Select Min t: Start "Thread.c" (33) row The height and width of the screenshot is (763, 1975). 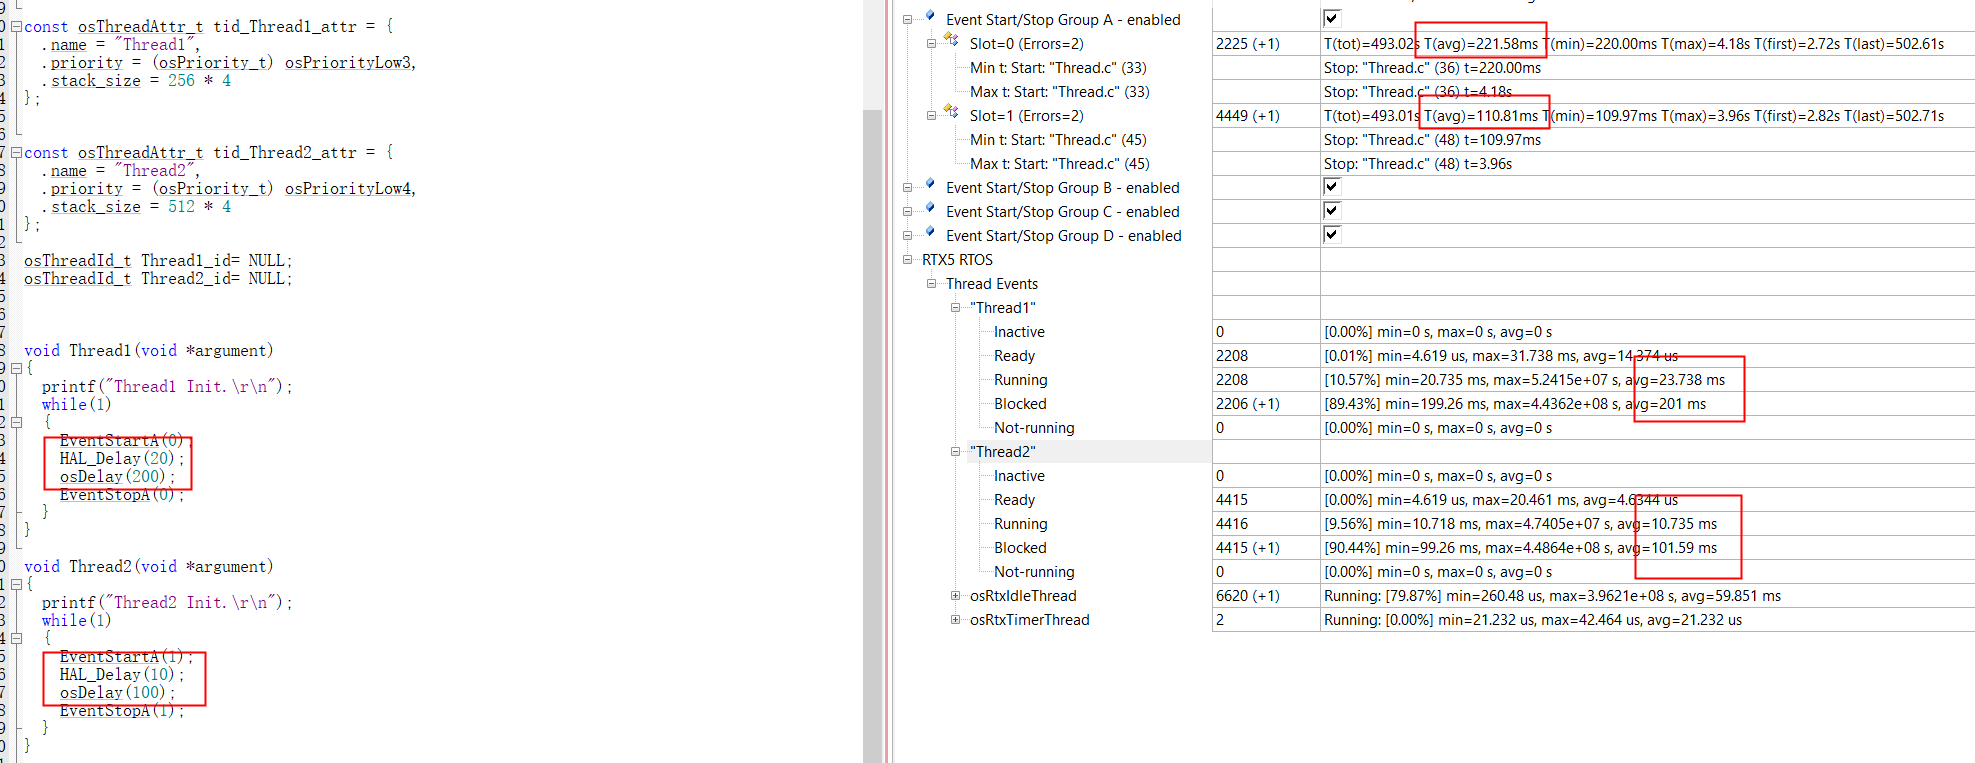click(1058, 68)
